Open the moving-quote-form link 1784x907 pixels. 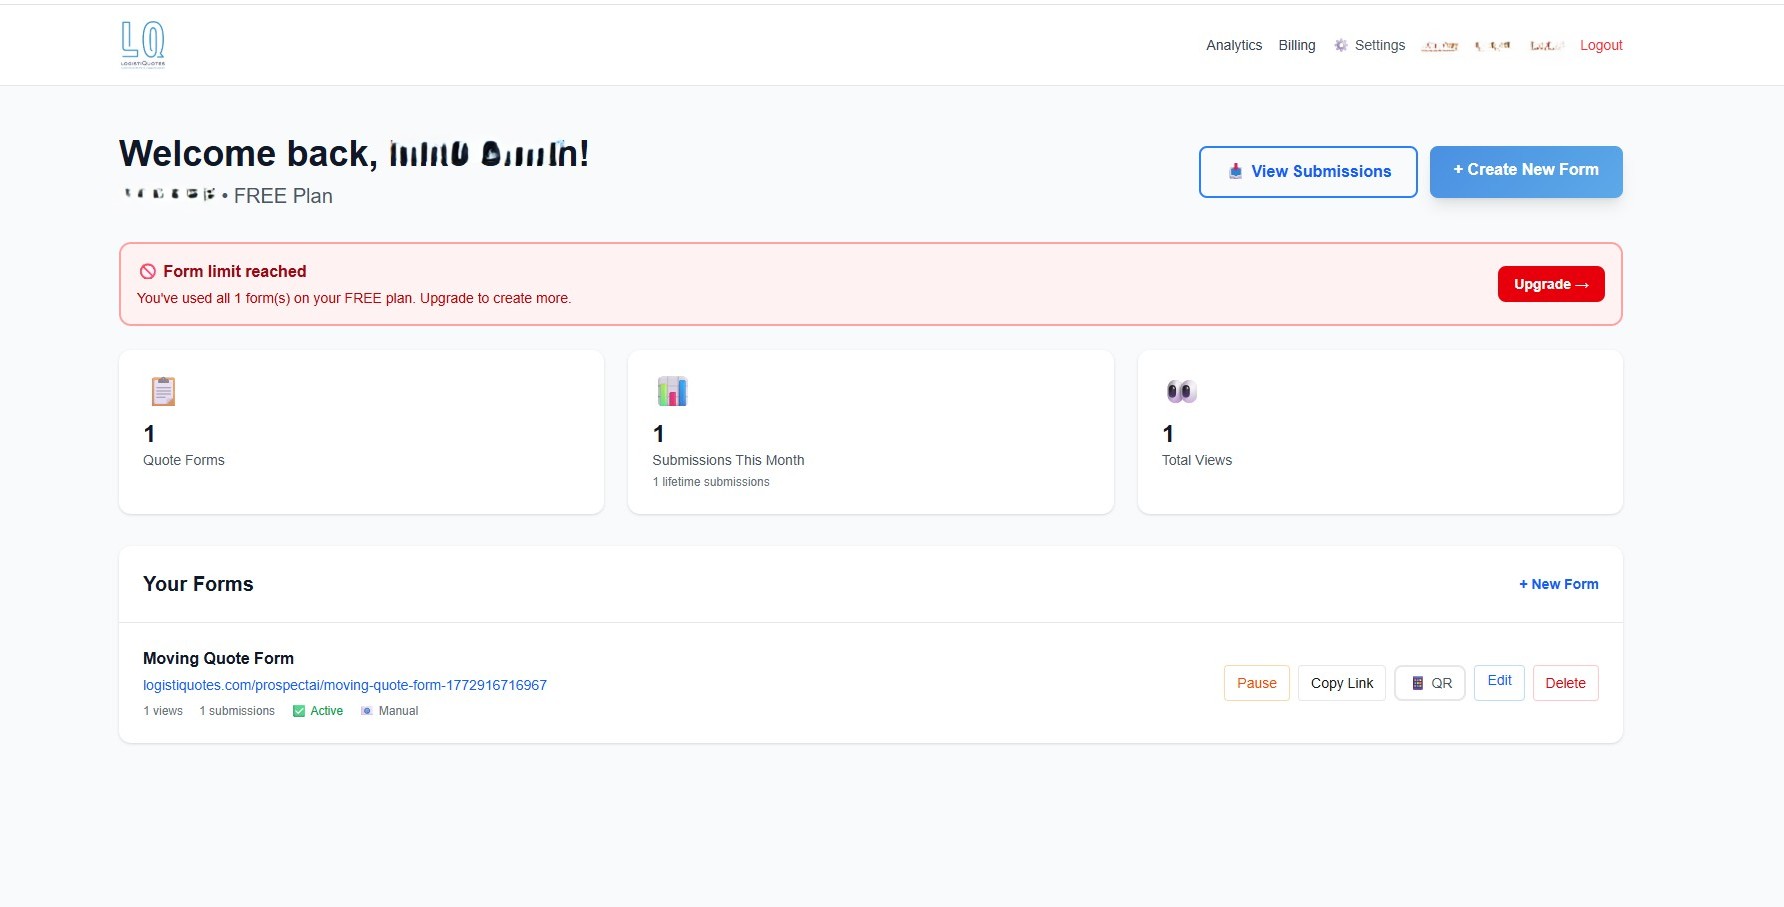(344, 685)
